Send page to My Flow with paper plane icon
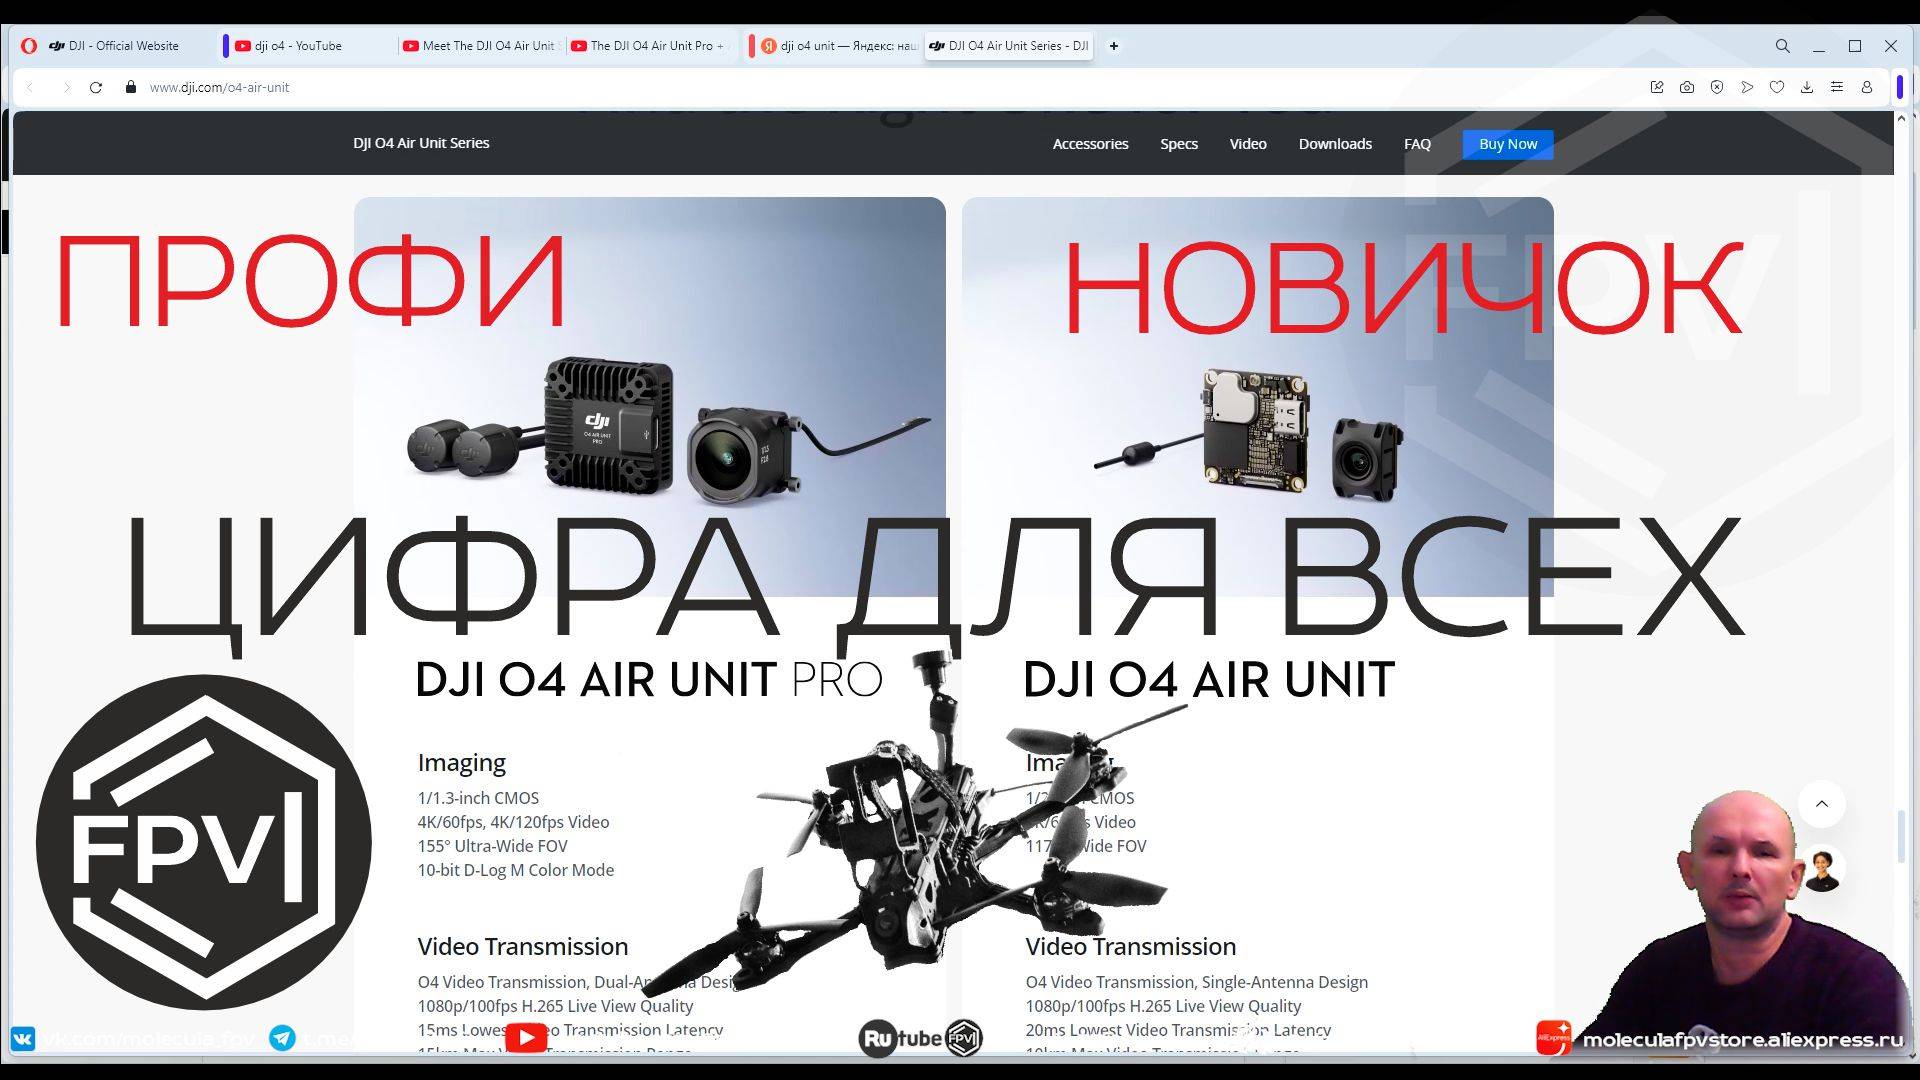The height and width of the screenshot is (1080, 1920). click(x=1747, y=87)
